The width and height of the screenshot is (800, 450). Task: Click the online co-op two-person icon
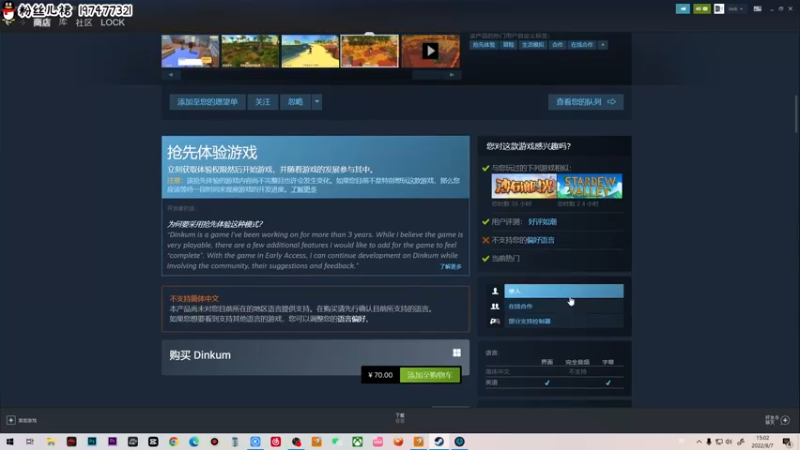click(494, 306)
